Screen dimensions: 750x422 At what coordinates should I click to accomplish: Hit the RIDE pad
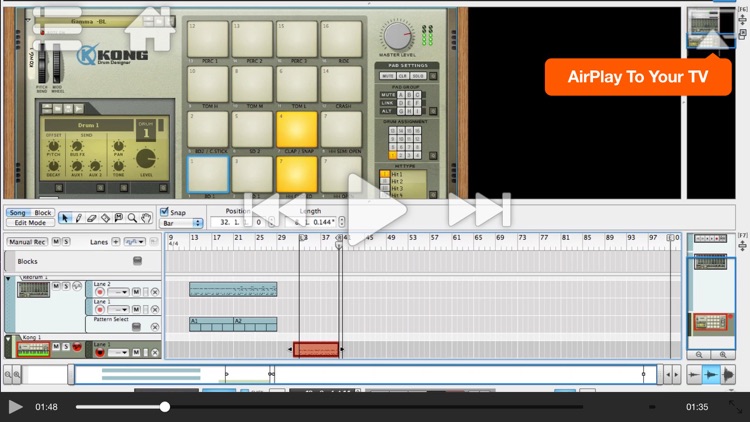[x=341, y=39]
